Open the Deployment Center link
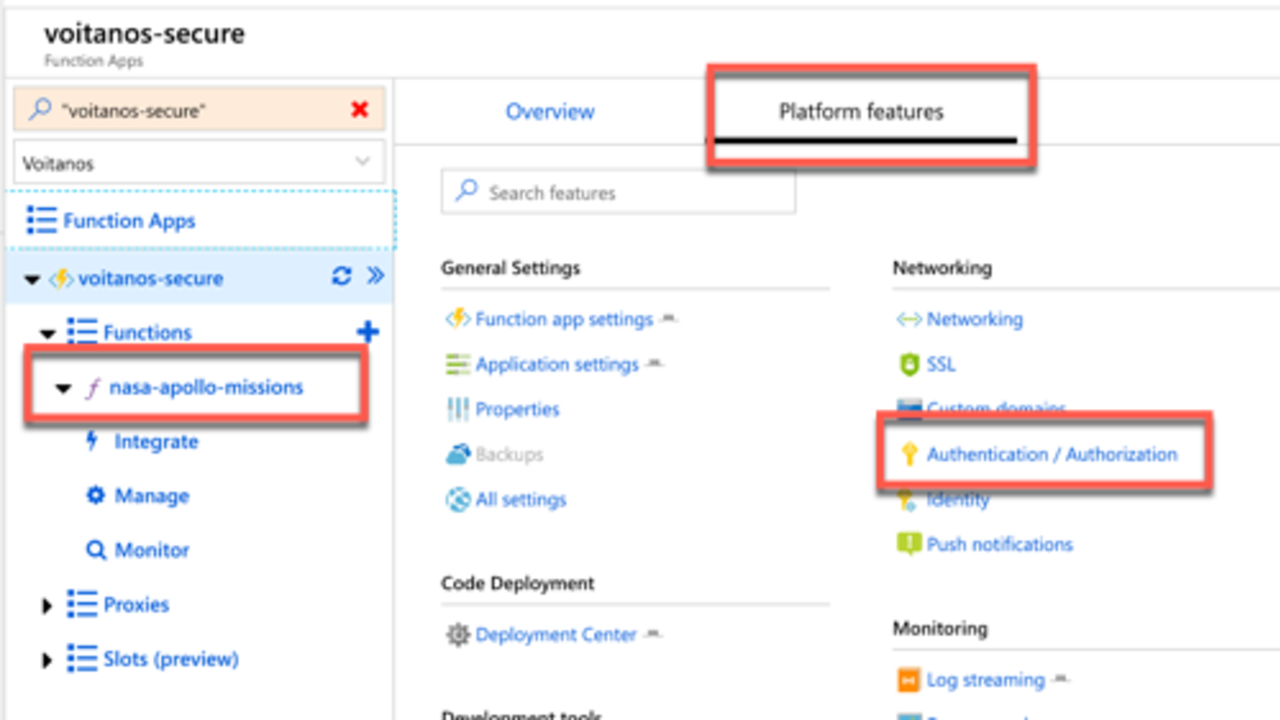This screenshot has width=1280, height=720. [556, 634]
